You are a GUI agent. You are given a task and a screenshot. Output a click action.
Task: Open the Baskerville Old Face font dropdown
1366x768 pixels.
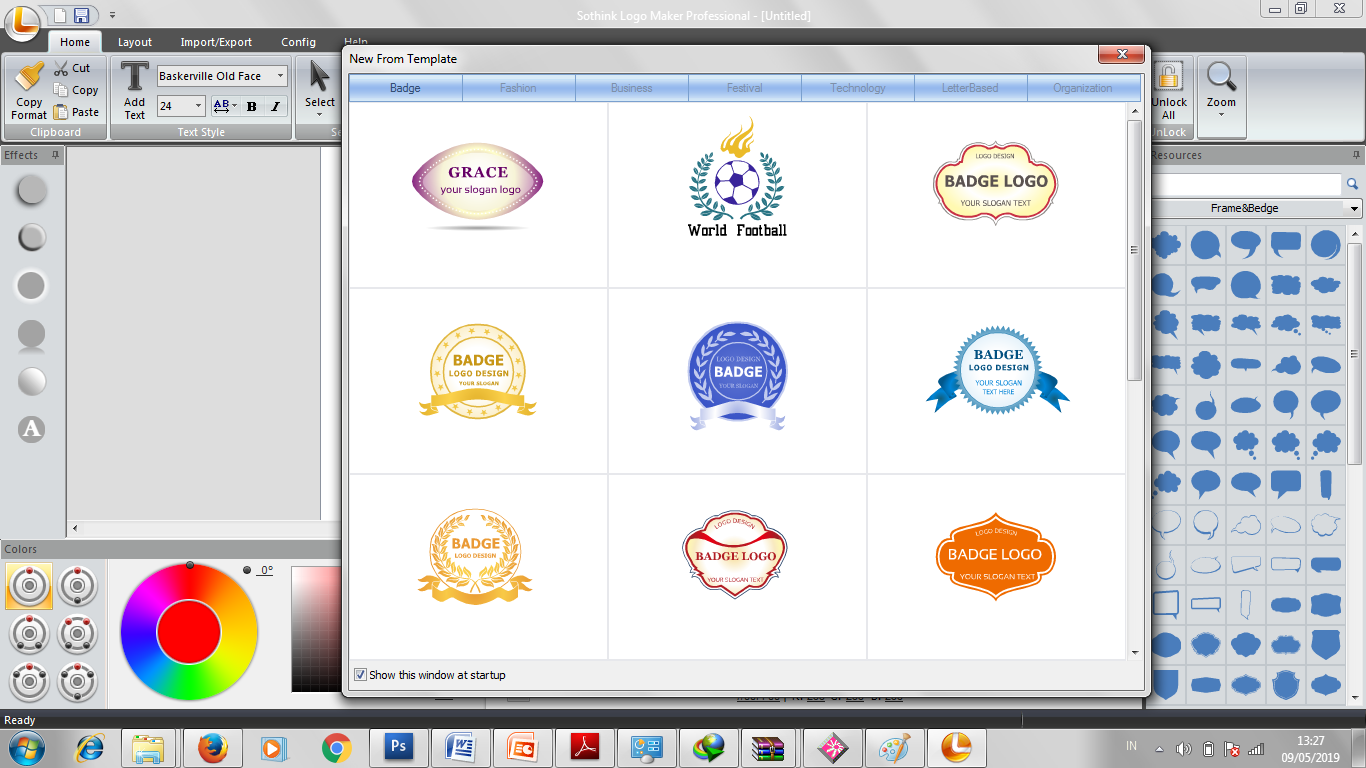281,75
